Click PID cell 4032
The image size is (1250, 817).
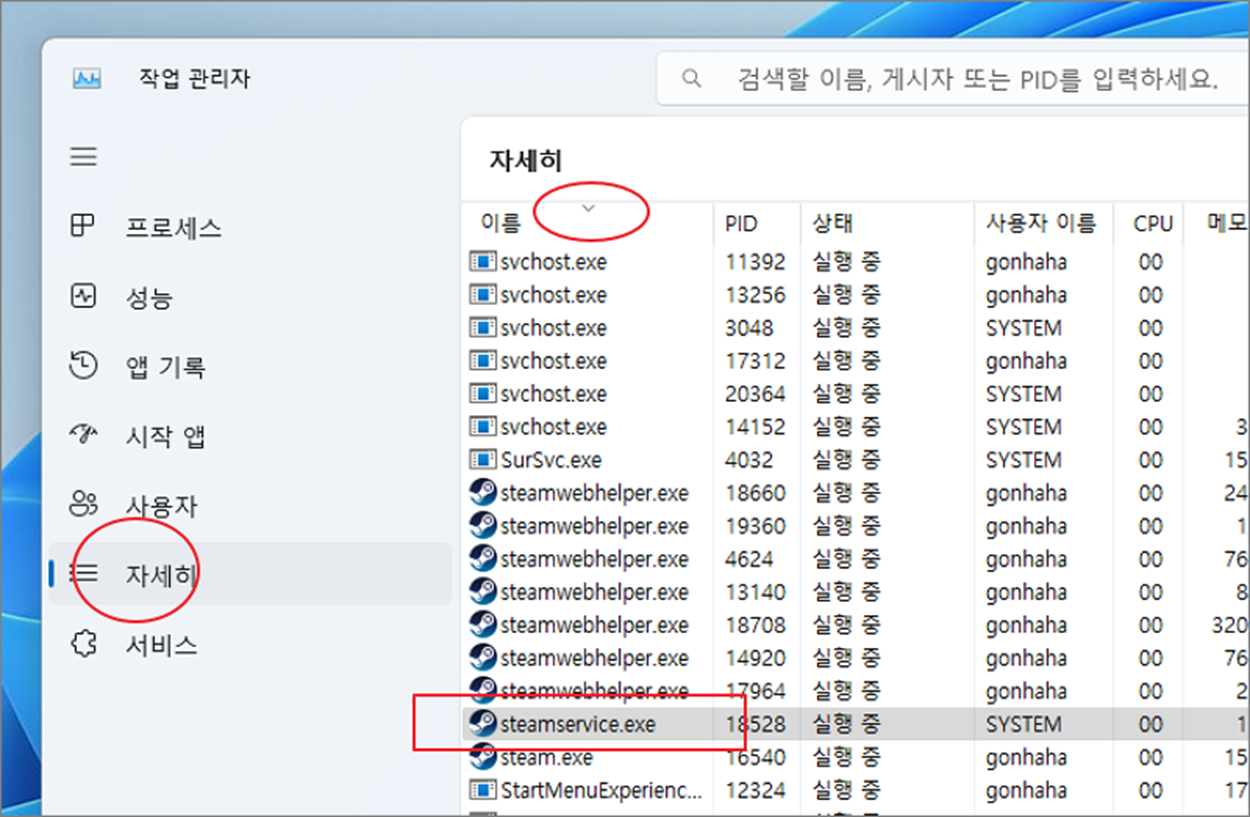tap(749, 460)
